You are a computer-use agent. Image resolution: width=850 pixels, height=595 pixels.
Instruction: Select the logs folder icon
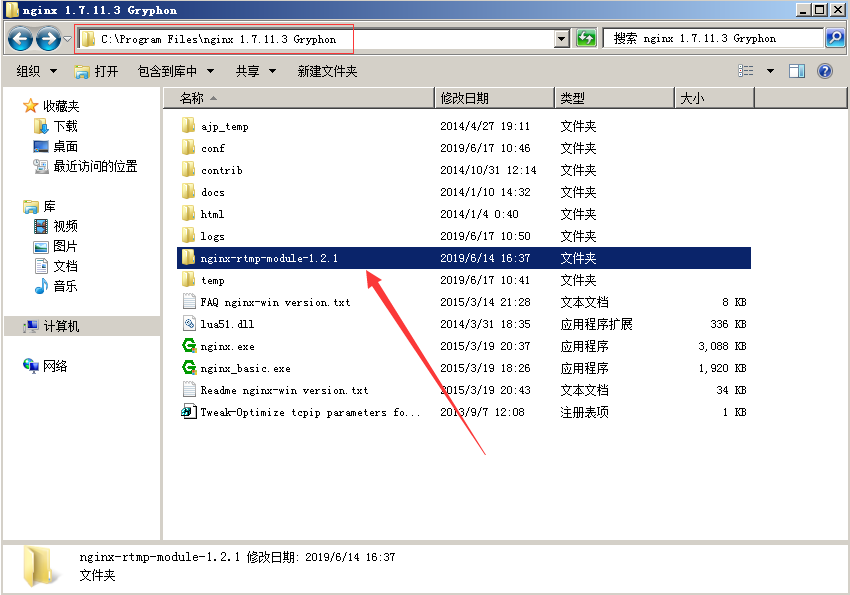188,236
